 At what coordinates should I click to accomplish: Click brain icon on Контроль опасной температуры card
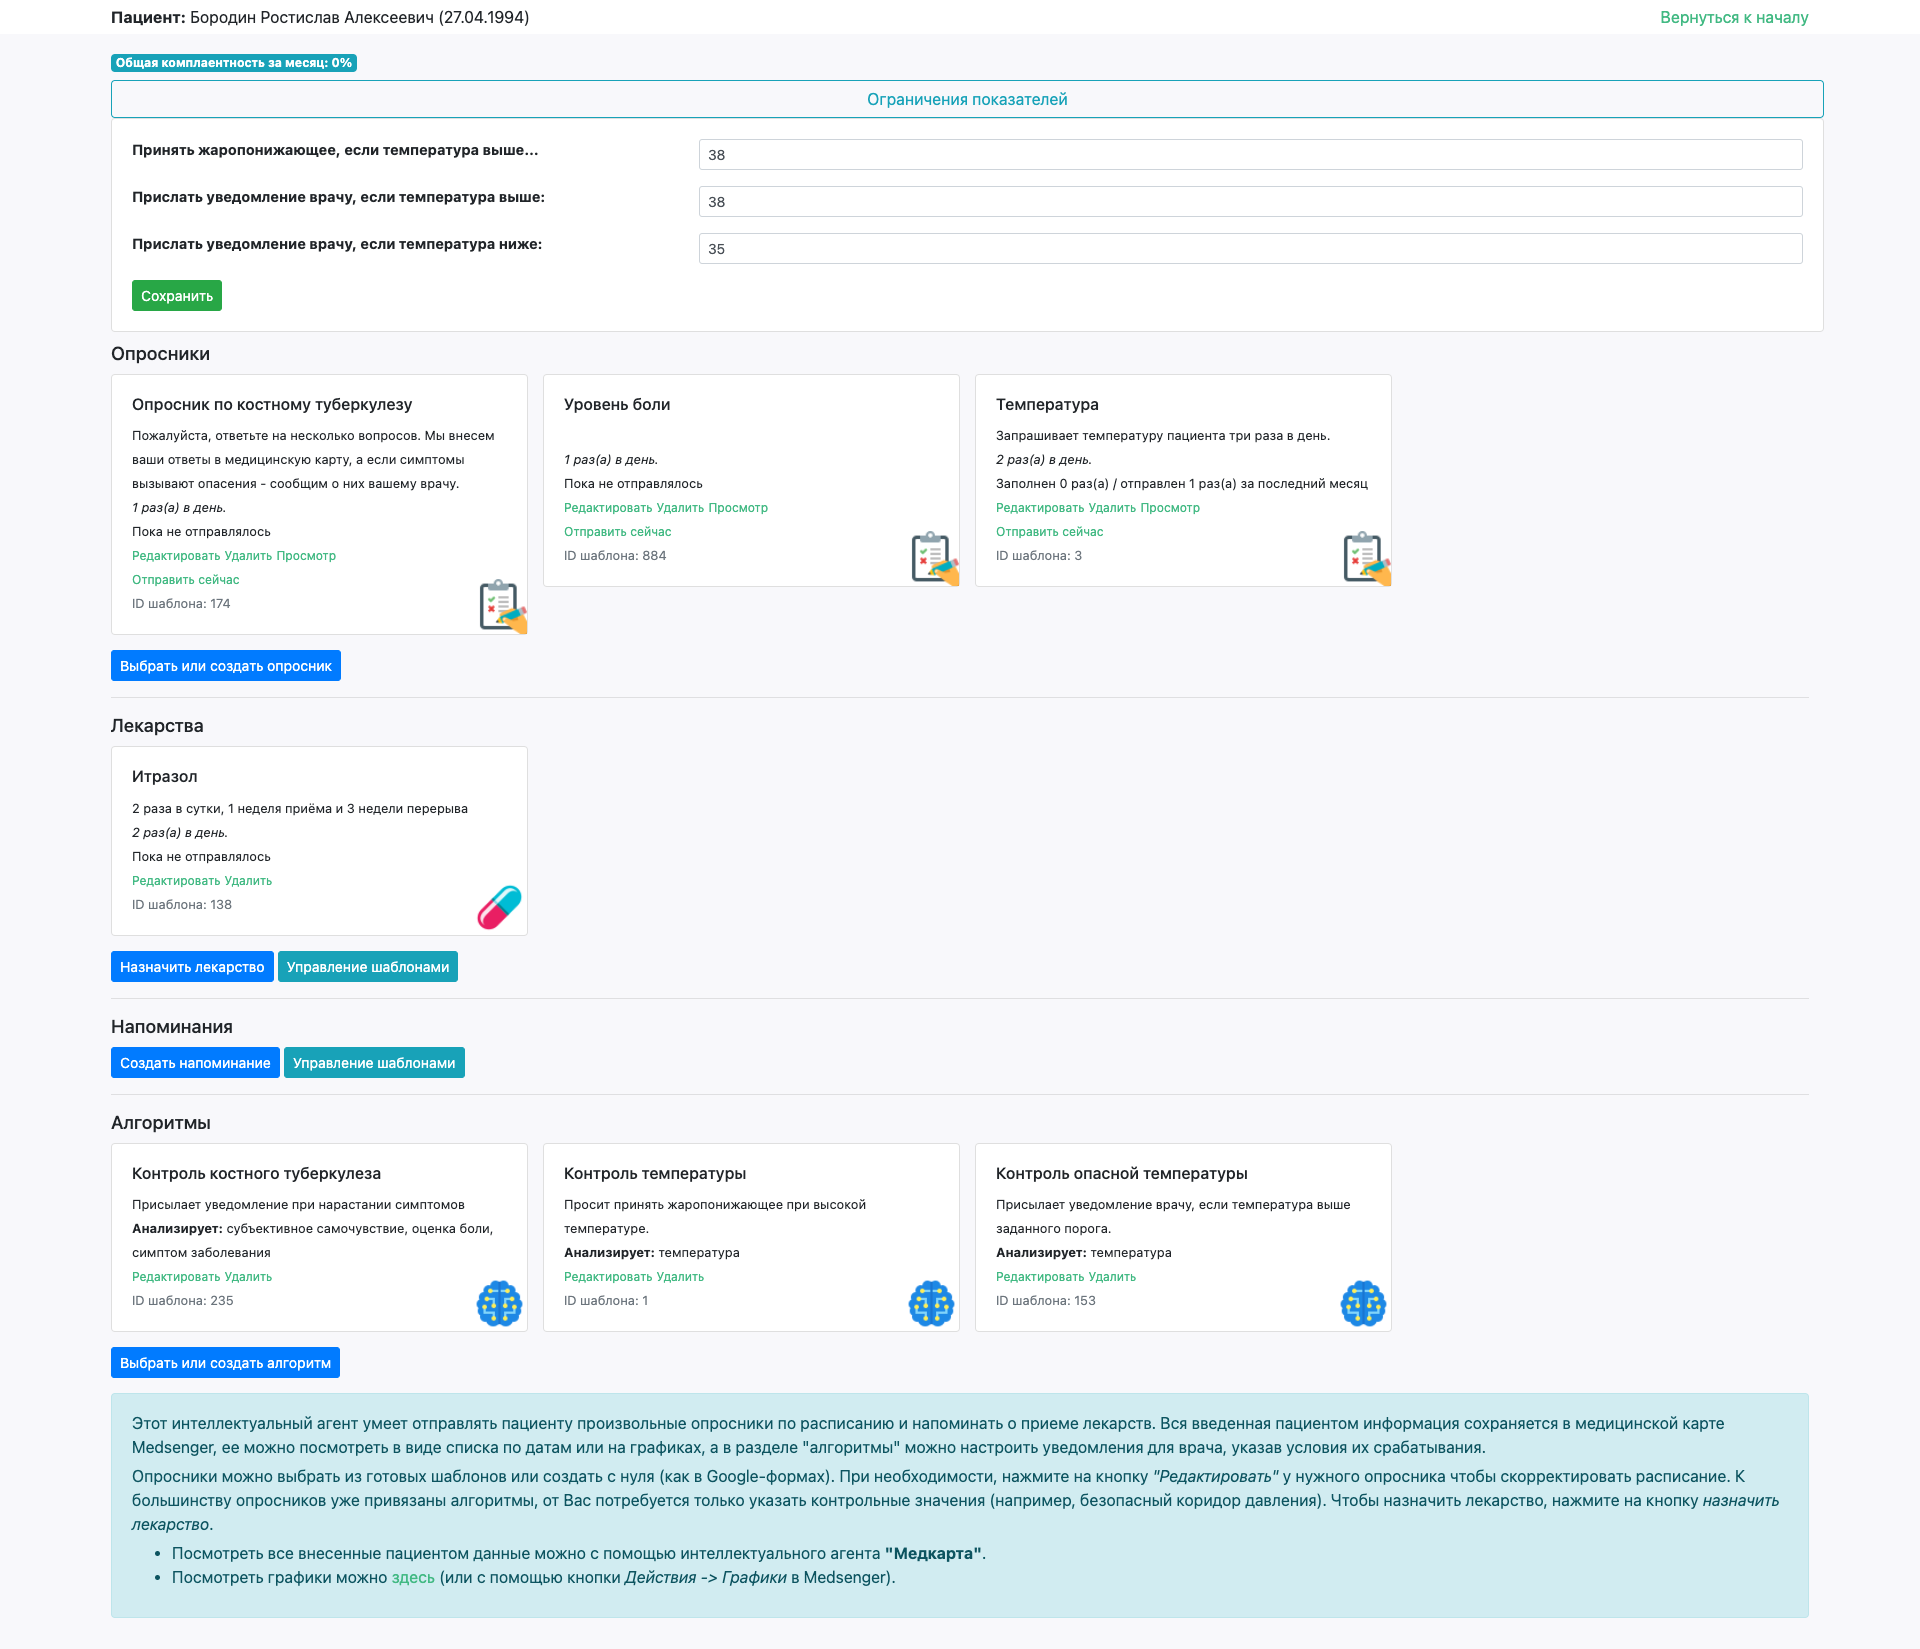coord(1364,1303)
